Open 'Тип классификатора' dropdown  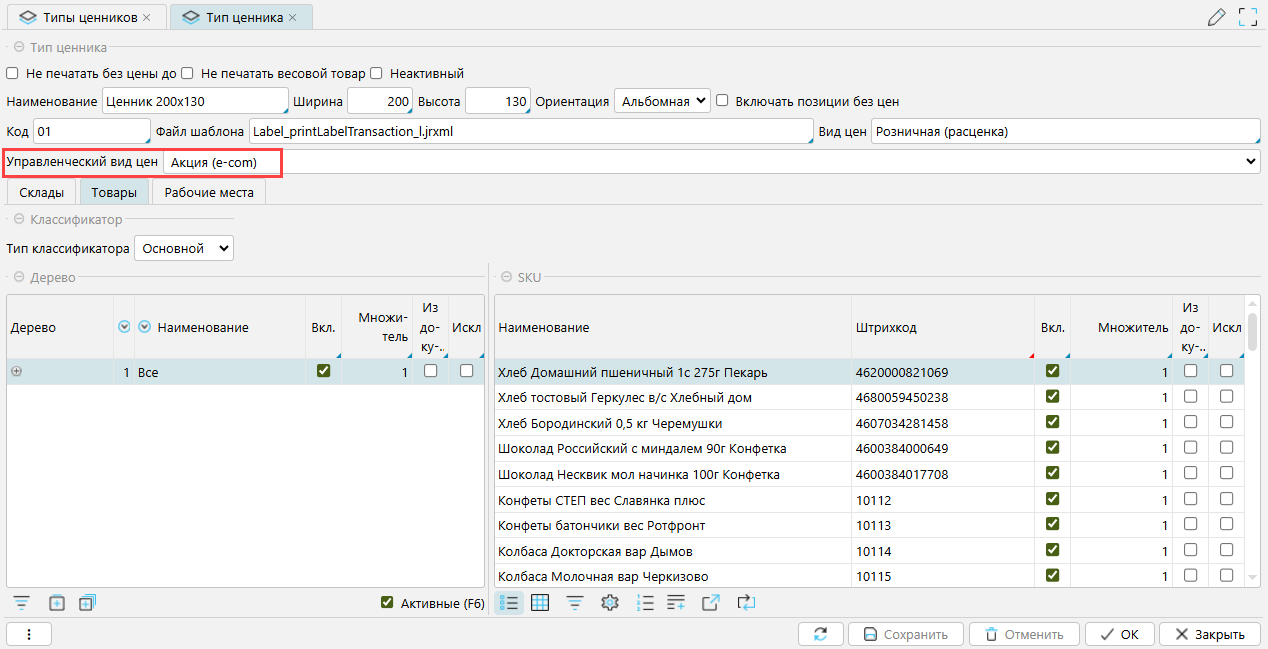click(183, 248)
